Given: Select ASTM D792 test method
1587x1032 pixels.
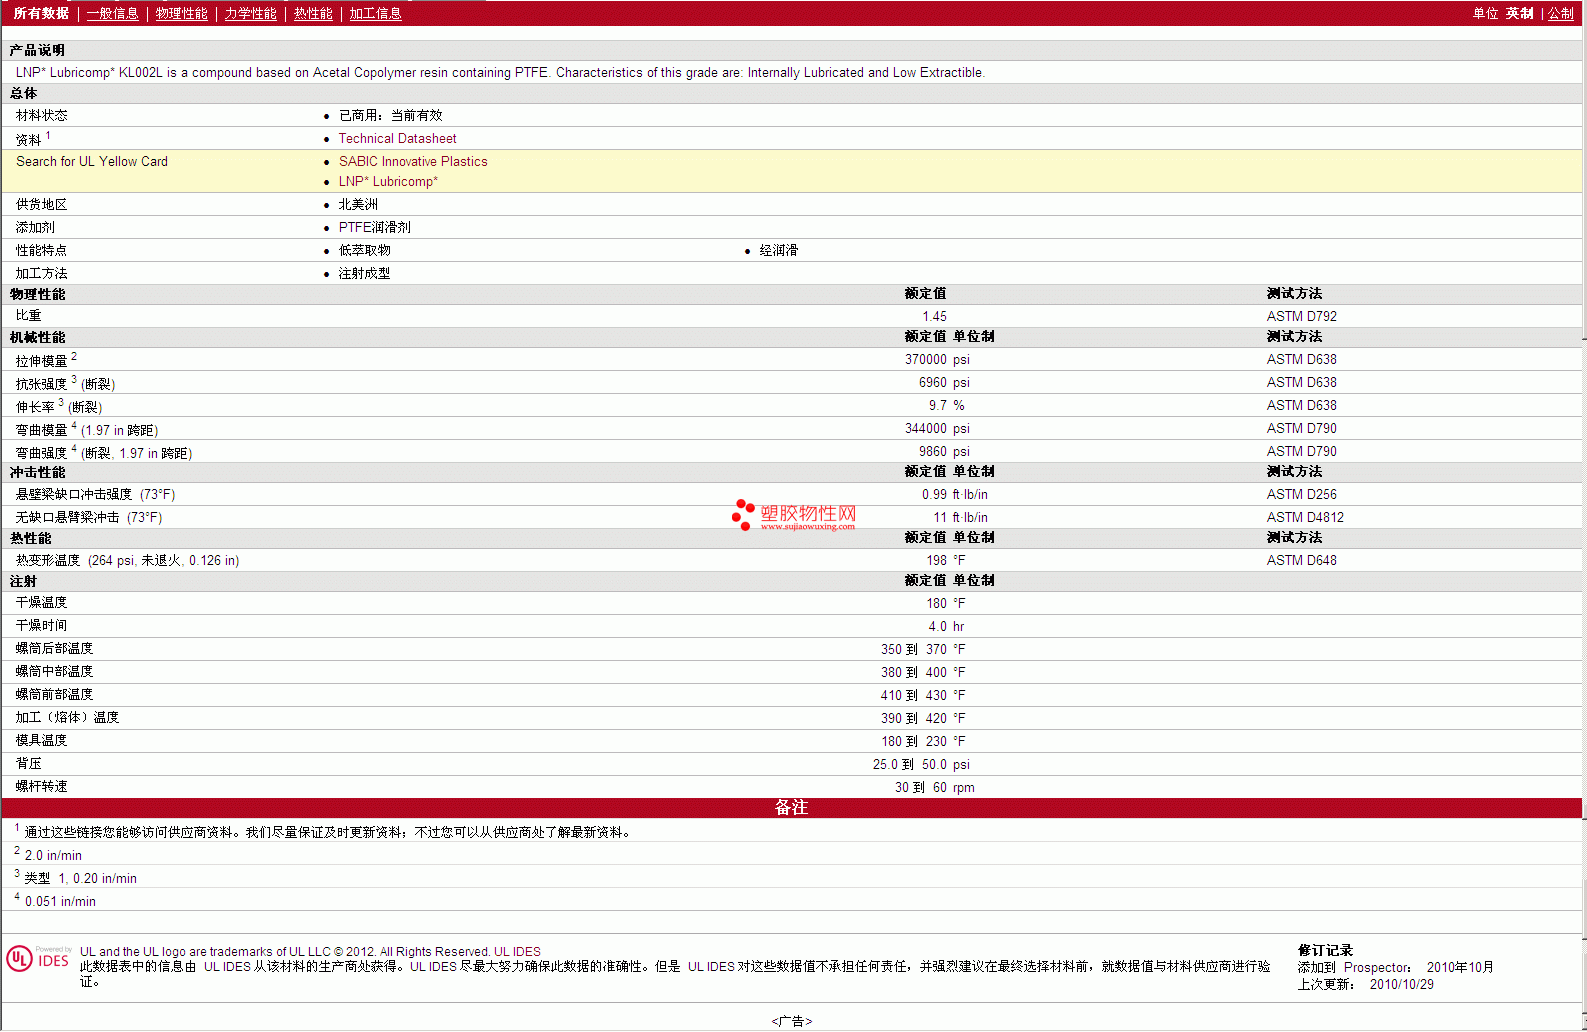Looking at the screenshot, I should 1301,317.
